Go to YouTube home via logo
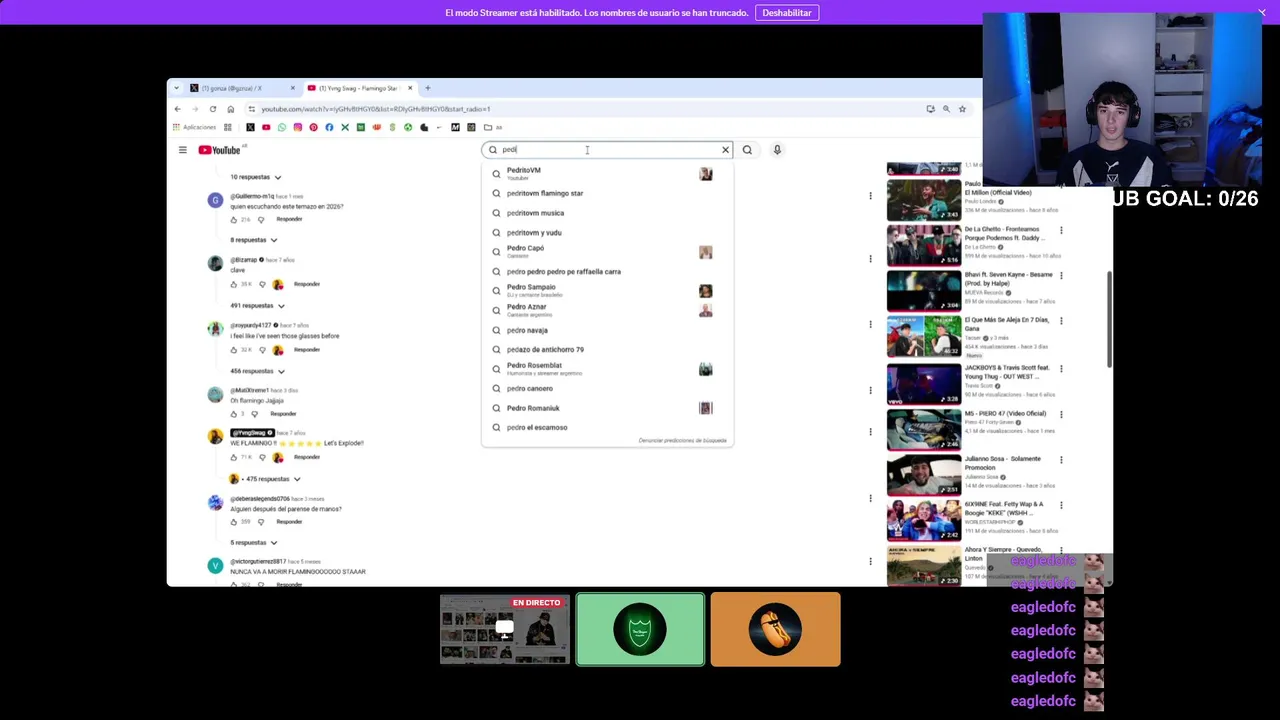 pos(219,150)
